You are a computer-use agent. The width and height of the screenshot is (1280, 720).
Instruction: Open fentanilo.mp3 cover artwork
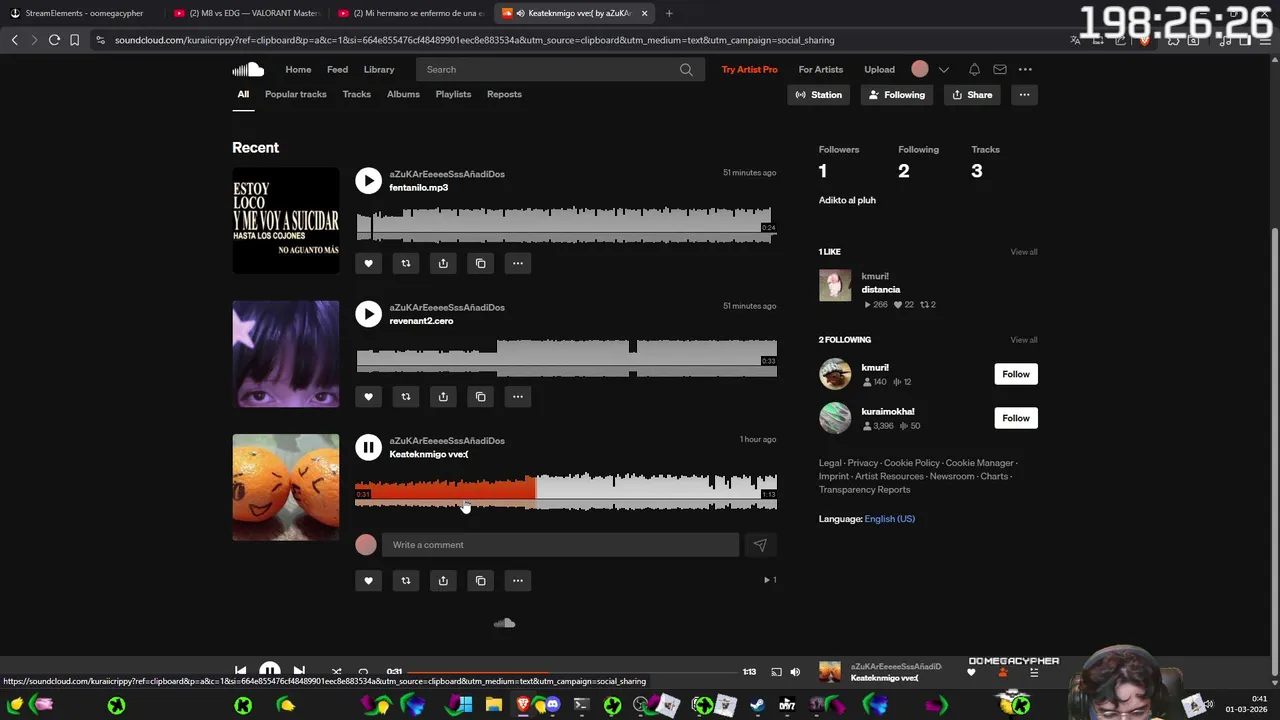click(x=286, y=220)
